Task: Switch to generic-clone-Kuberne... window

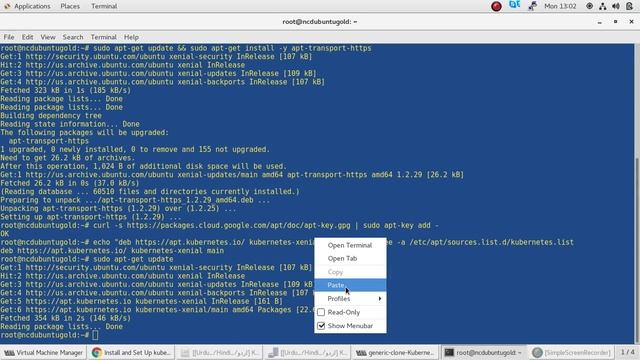Action: point(396,352)
